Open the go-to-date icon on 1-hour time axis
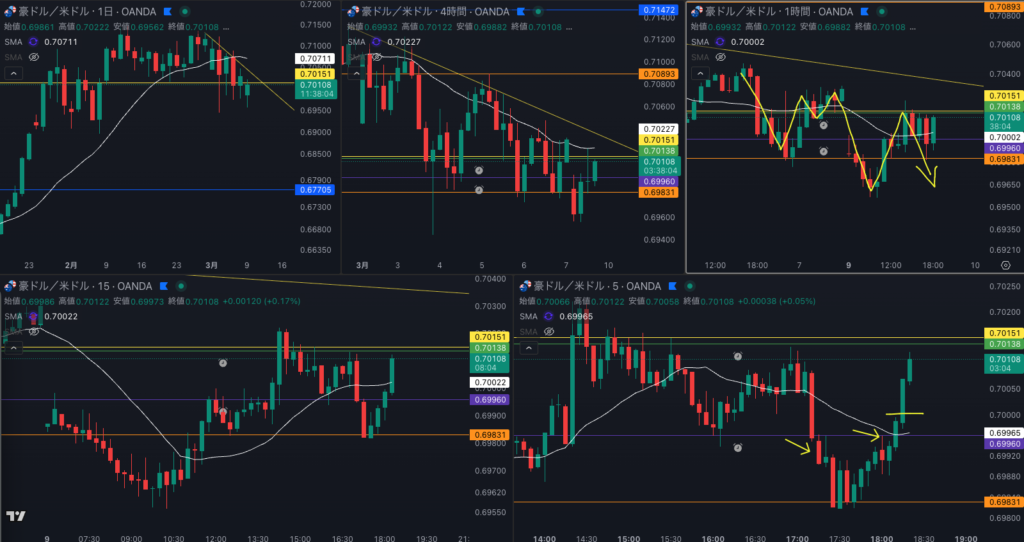 (x=1004, y=265)
